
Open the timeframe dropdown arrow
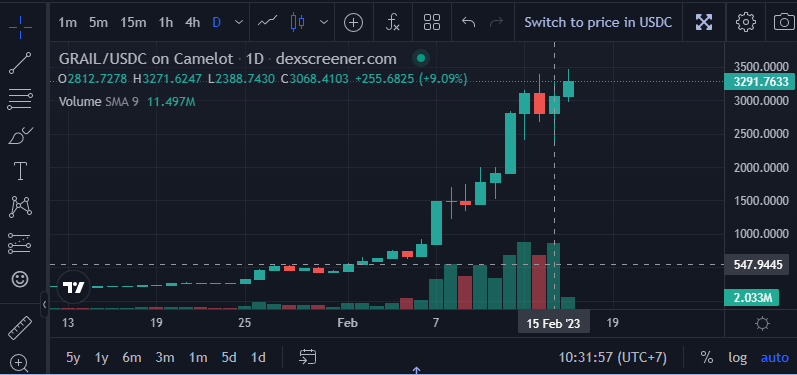click(239, 22)
